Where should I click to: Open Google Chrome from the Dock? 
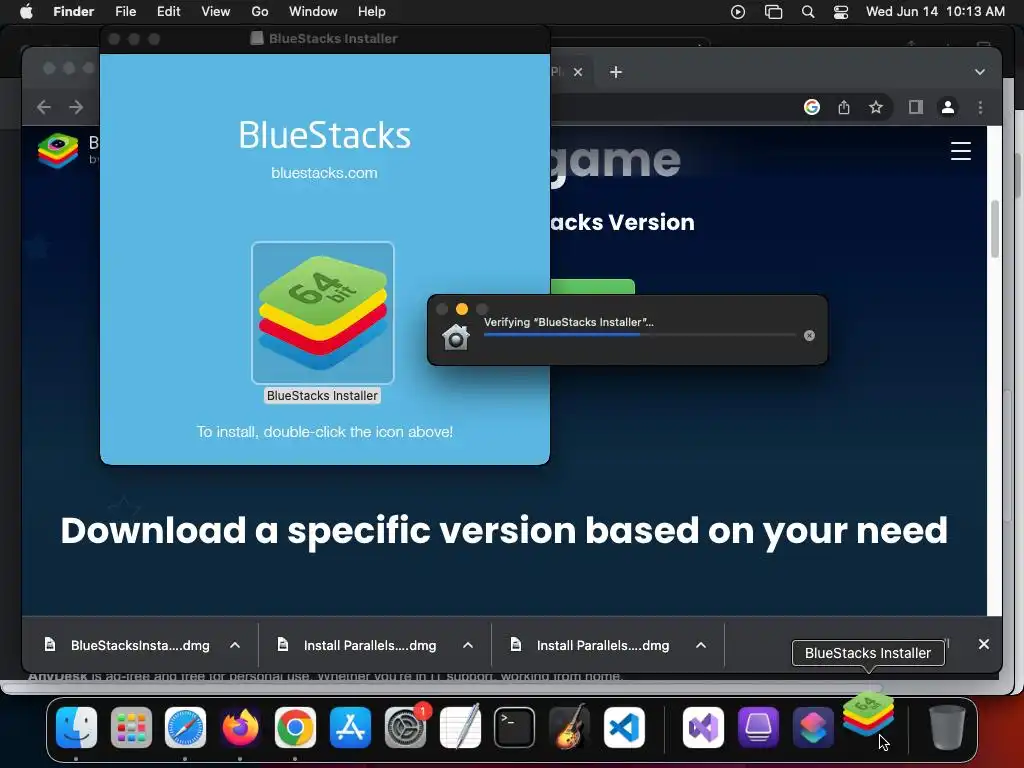click(x=295, y=728)
